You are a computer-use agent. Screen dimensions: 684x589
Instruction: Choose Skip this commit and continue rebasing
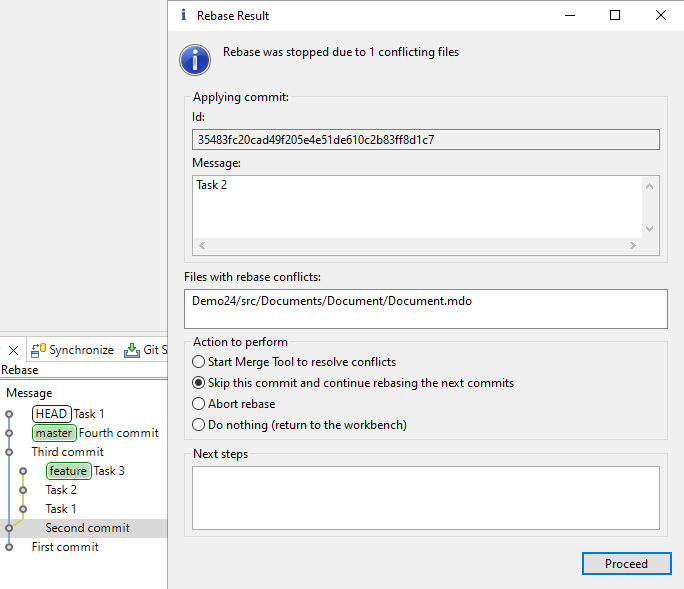coord(199,383)
